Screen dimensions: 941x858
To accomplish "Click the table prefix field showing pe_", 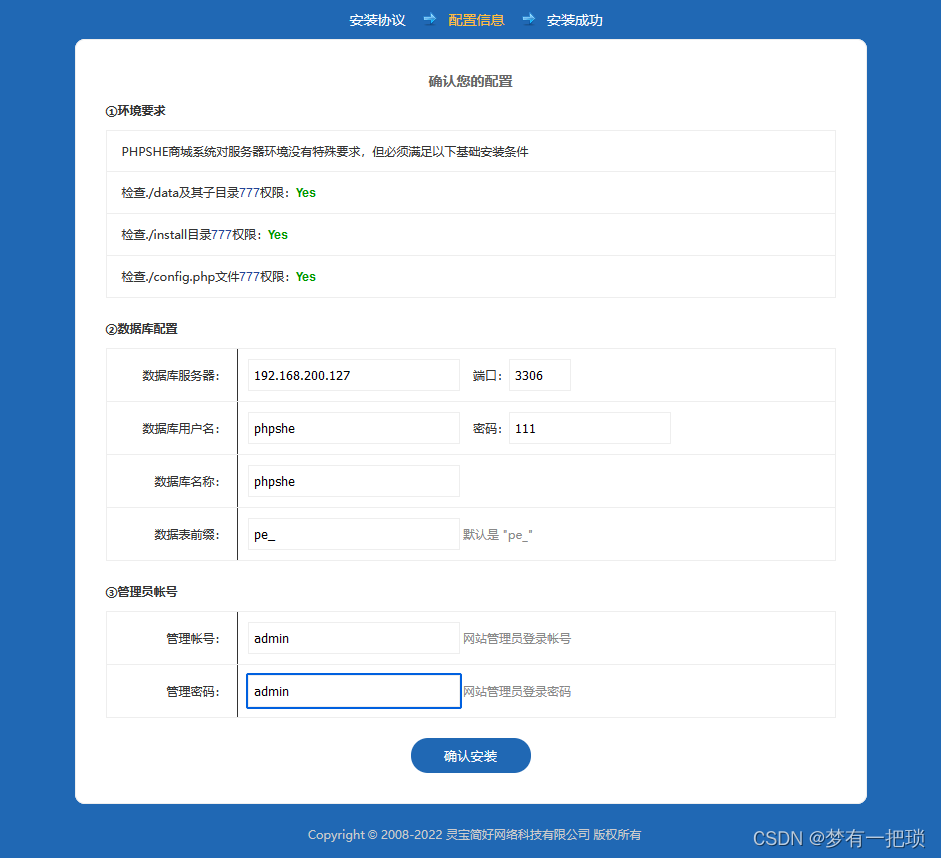I will pyautogui.click(x=353, y=534).
